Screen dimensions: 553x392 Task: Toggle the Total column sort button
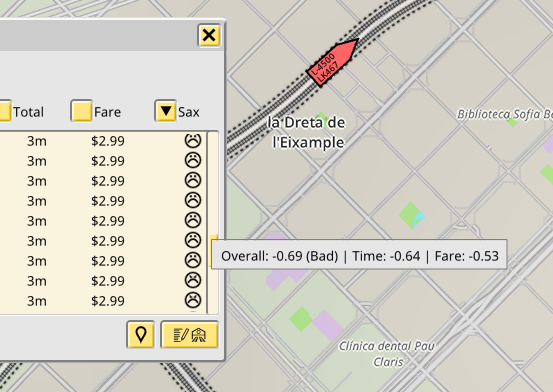(4, 111)
